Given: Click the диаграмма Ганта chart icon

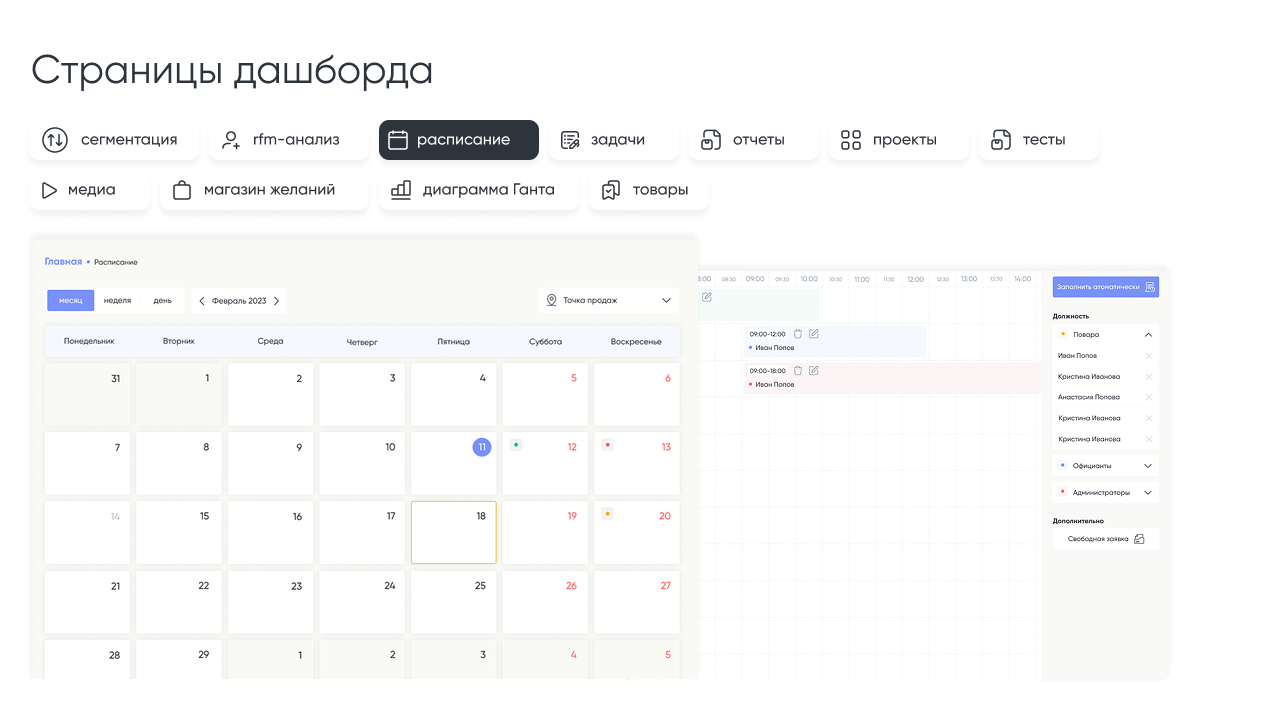Looking at the screenshot, I should 401,190.
